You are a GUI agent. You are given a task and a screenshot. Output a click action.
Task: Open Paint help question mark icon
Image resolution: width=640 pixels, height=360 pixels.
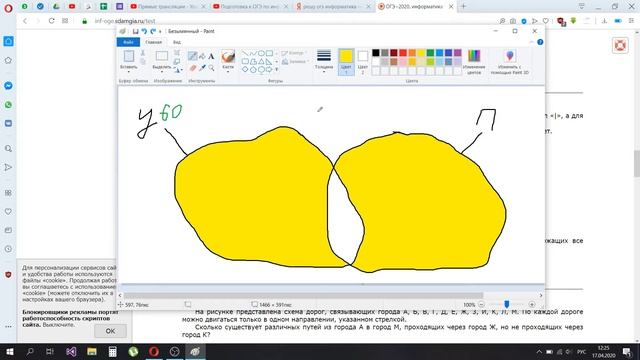[x=540, y=42]
